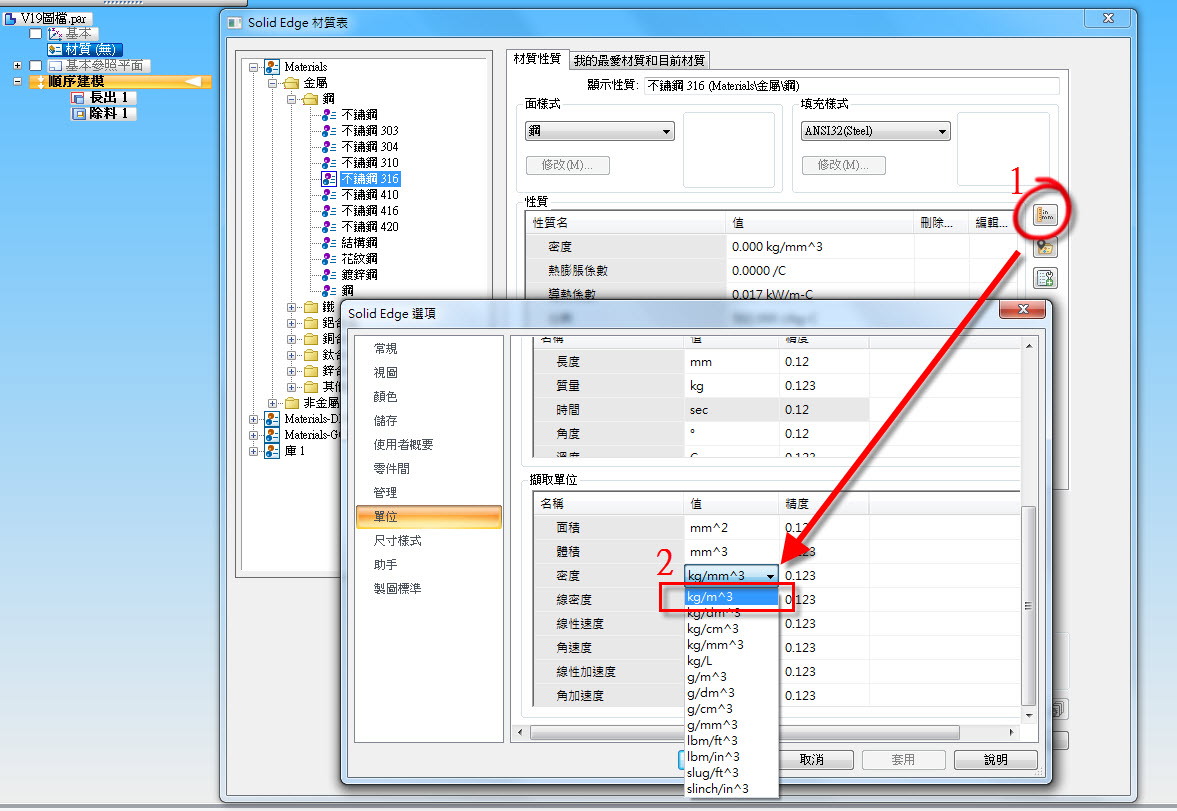Viewport: 1177px width, 811px height.
Task: Toggle the 基本 visibility checkbox in PathFinder
Action: (x=35, y=34)
